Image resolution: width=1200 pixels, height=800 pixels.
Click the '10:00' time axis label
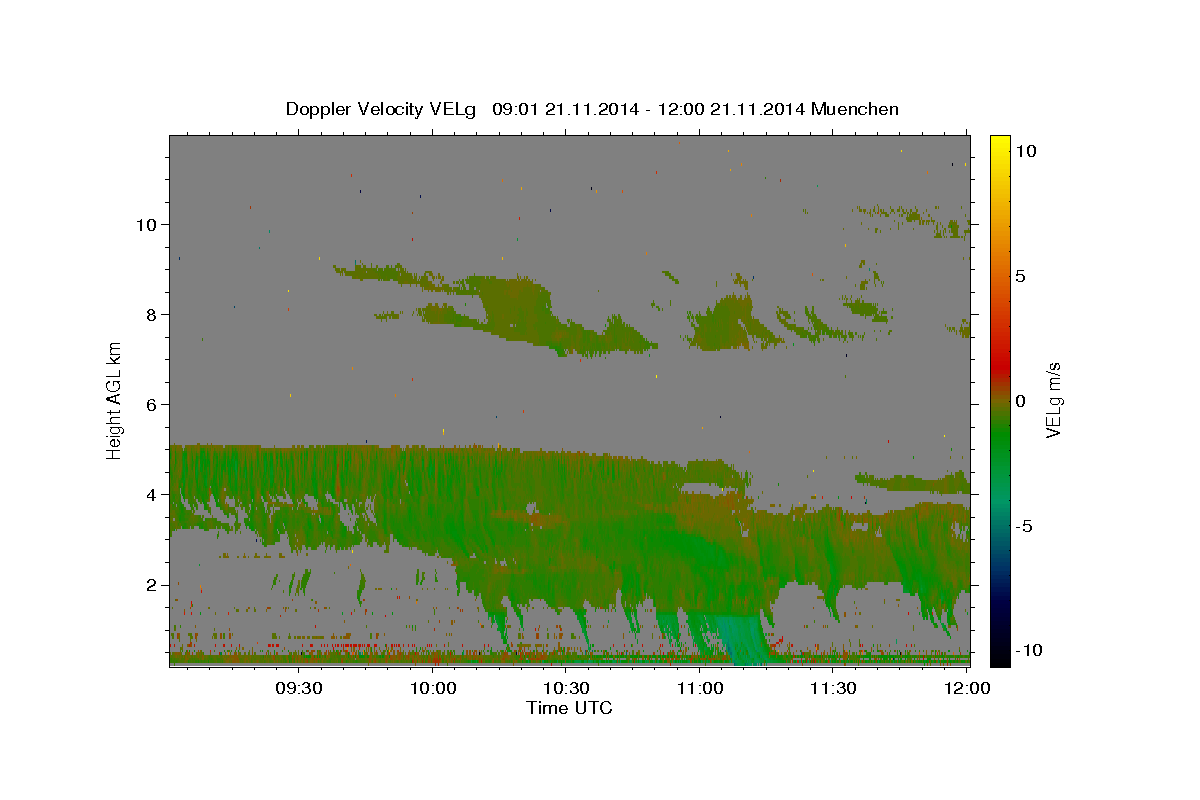point(432,688)
